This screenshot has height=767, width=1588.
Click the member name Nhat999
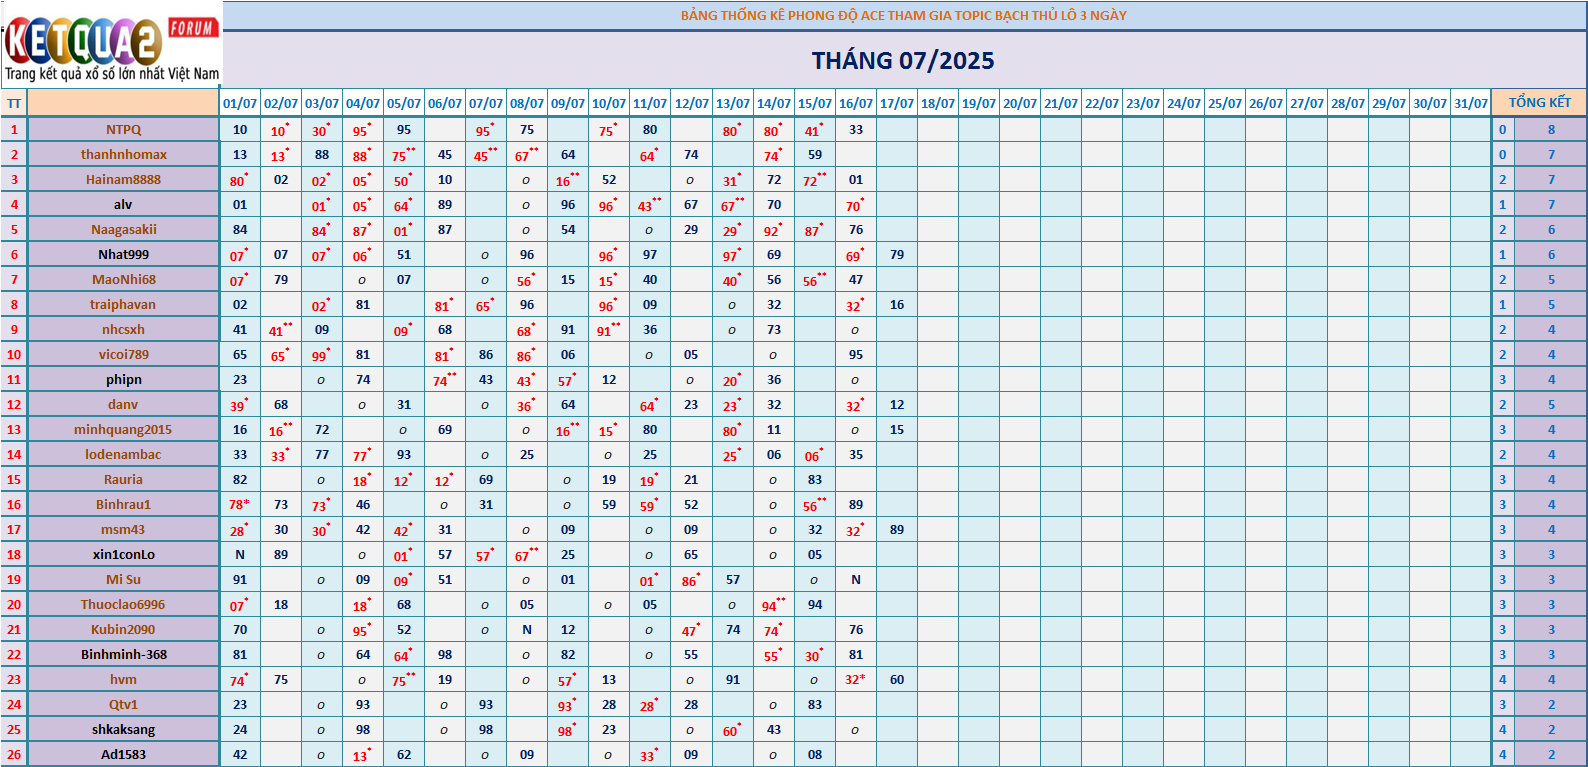(124, 255)
